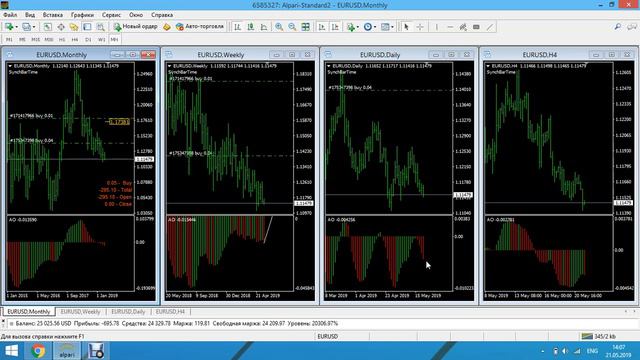640x360 pixels.
Task: Launch MetaEditor with the yellow diamond icon
Action: pos(167,27)
